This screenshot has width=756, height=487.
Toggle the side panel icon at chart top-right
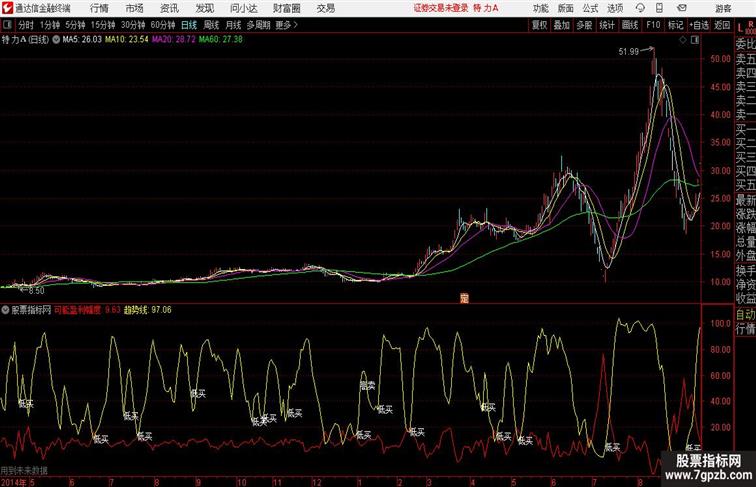click(695, 40)
